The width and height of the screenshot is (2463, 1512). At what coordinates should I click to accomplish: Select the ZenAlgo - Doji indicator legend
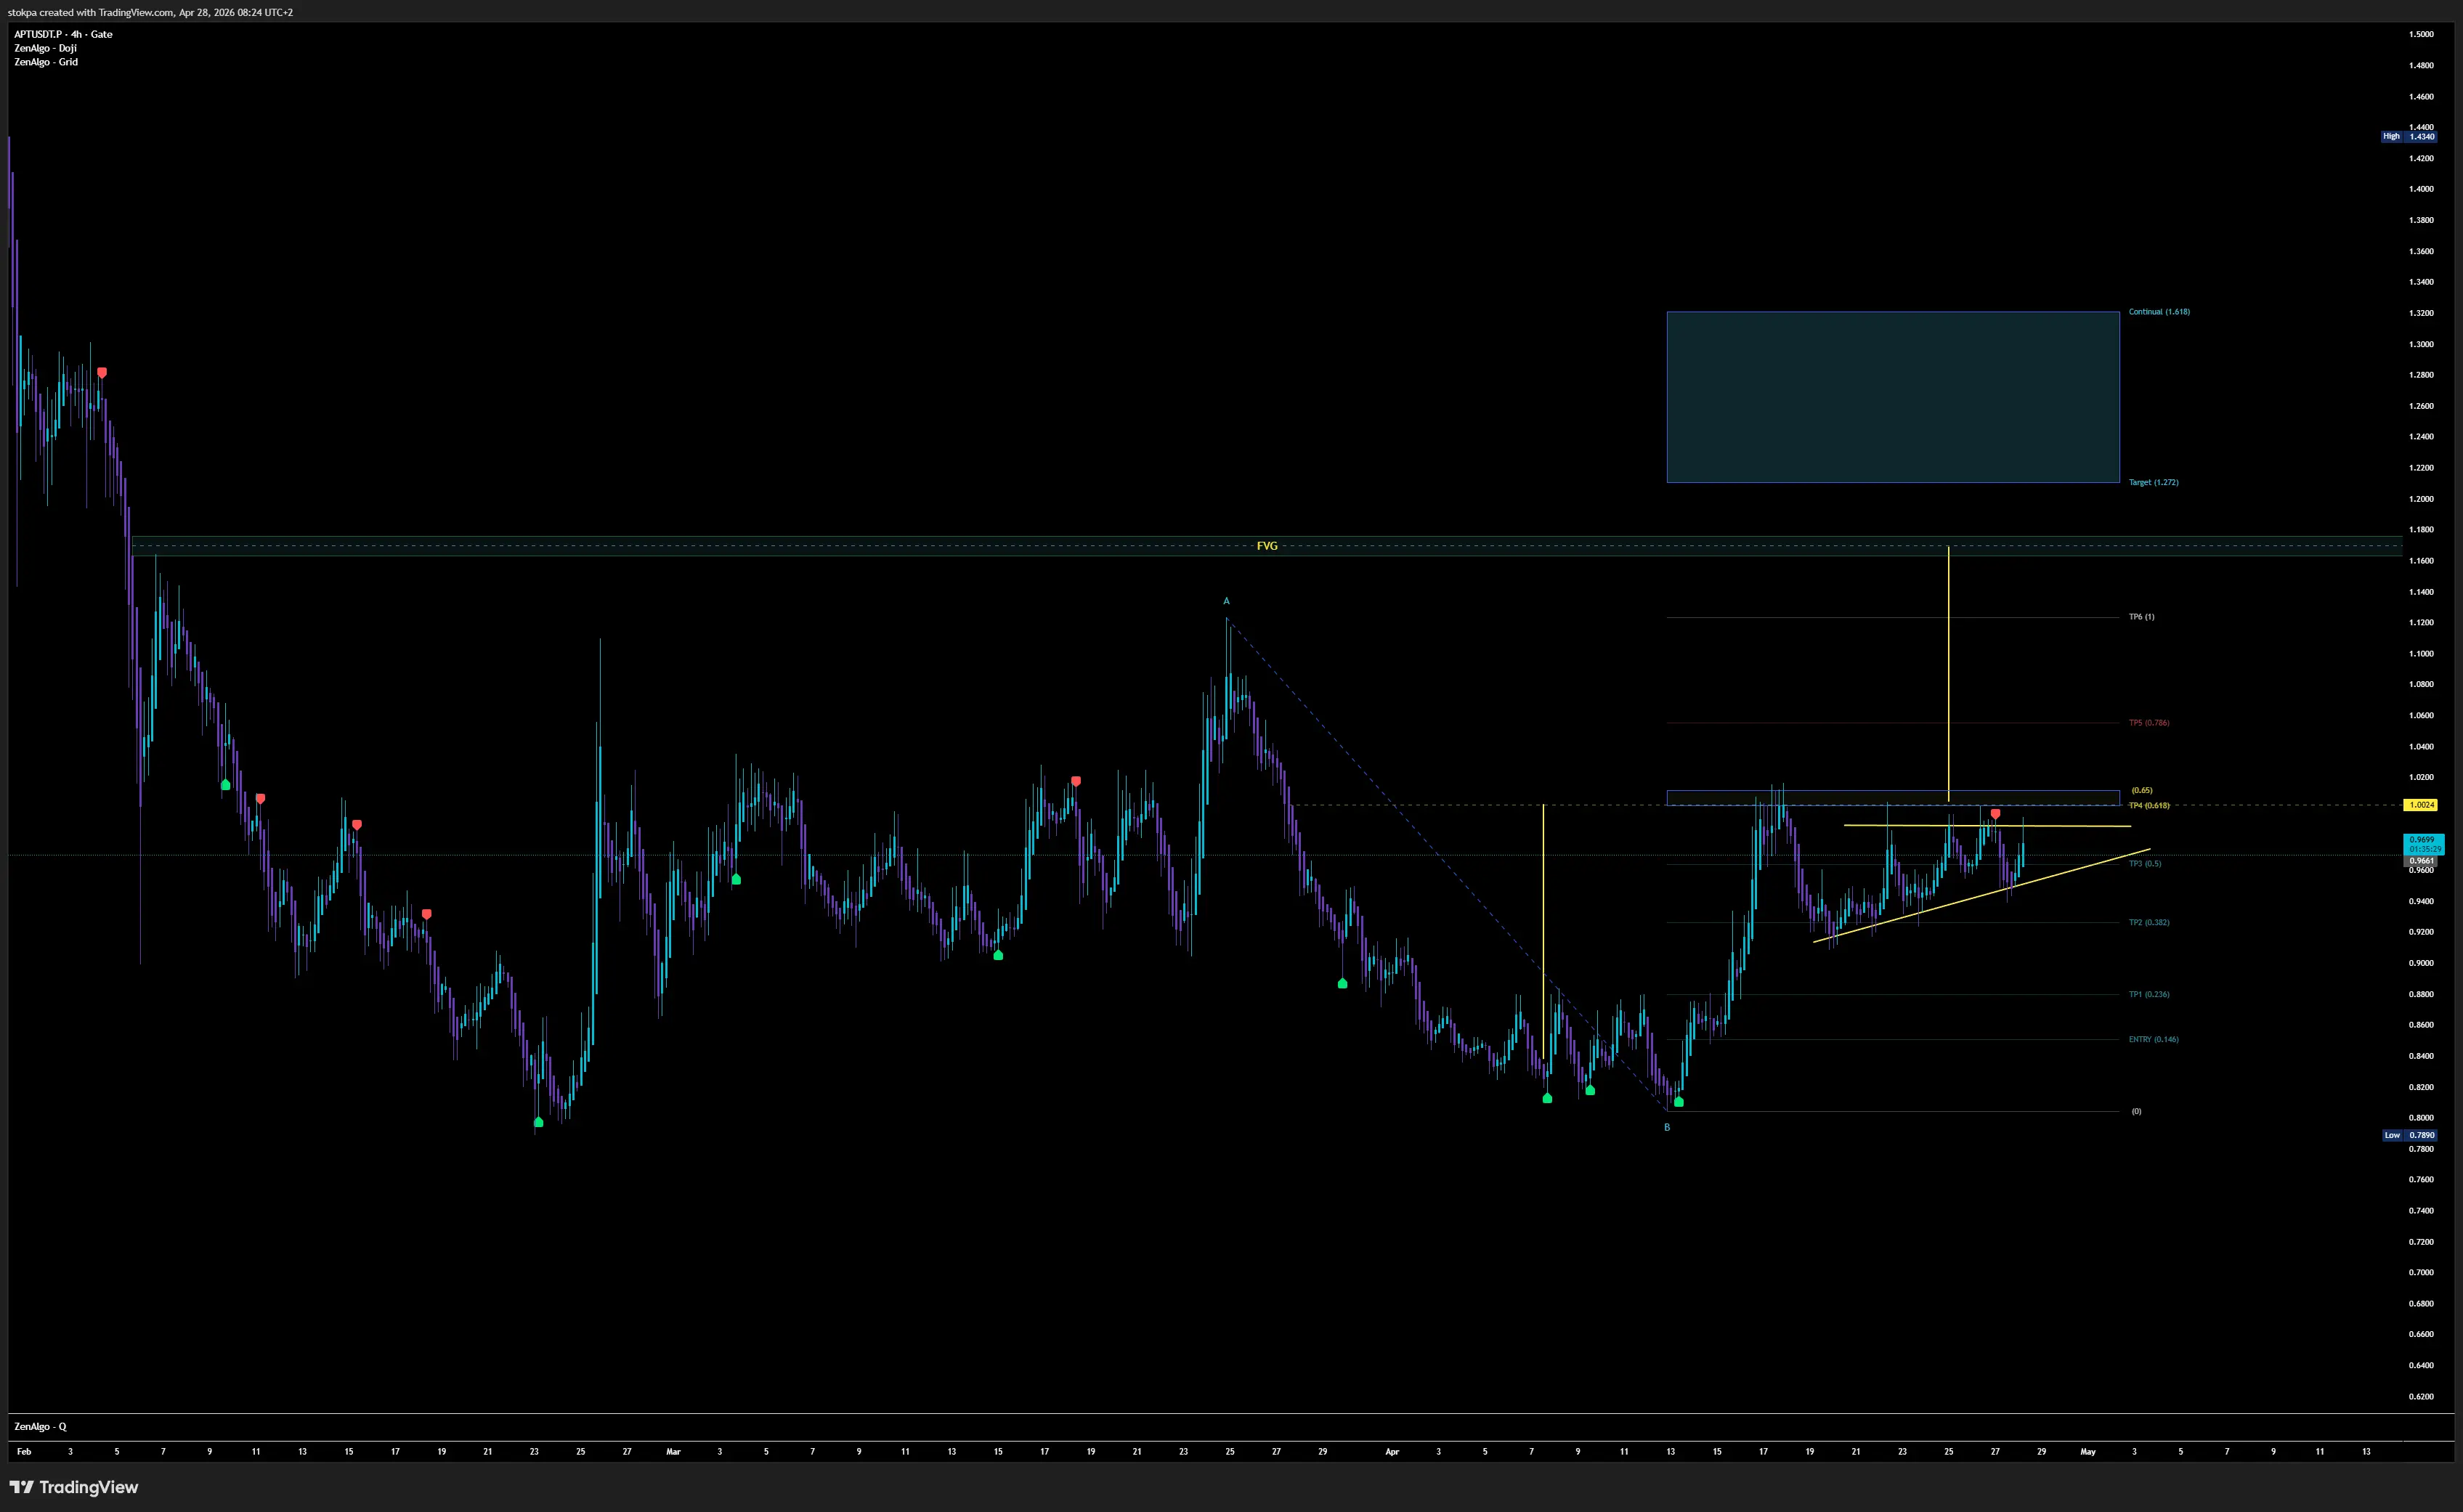[45, 48]
